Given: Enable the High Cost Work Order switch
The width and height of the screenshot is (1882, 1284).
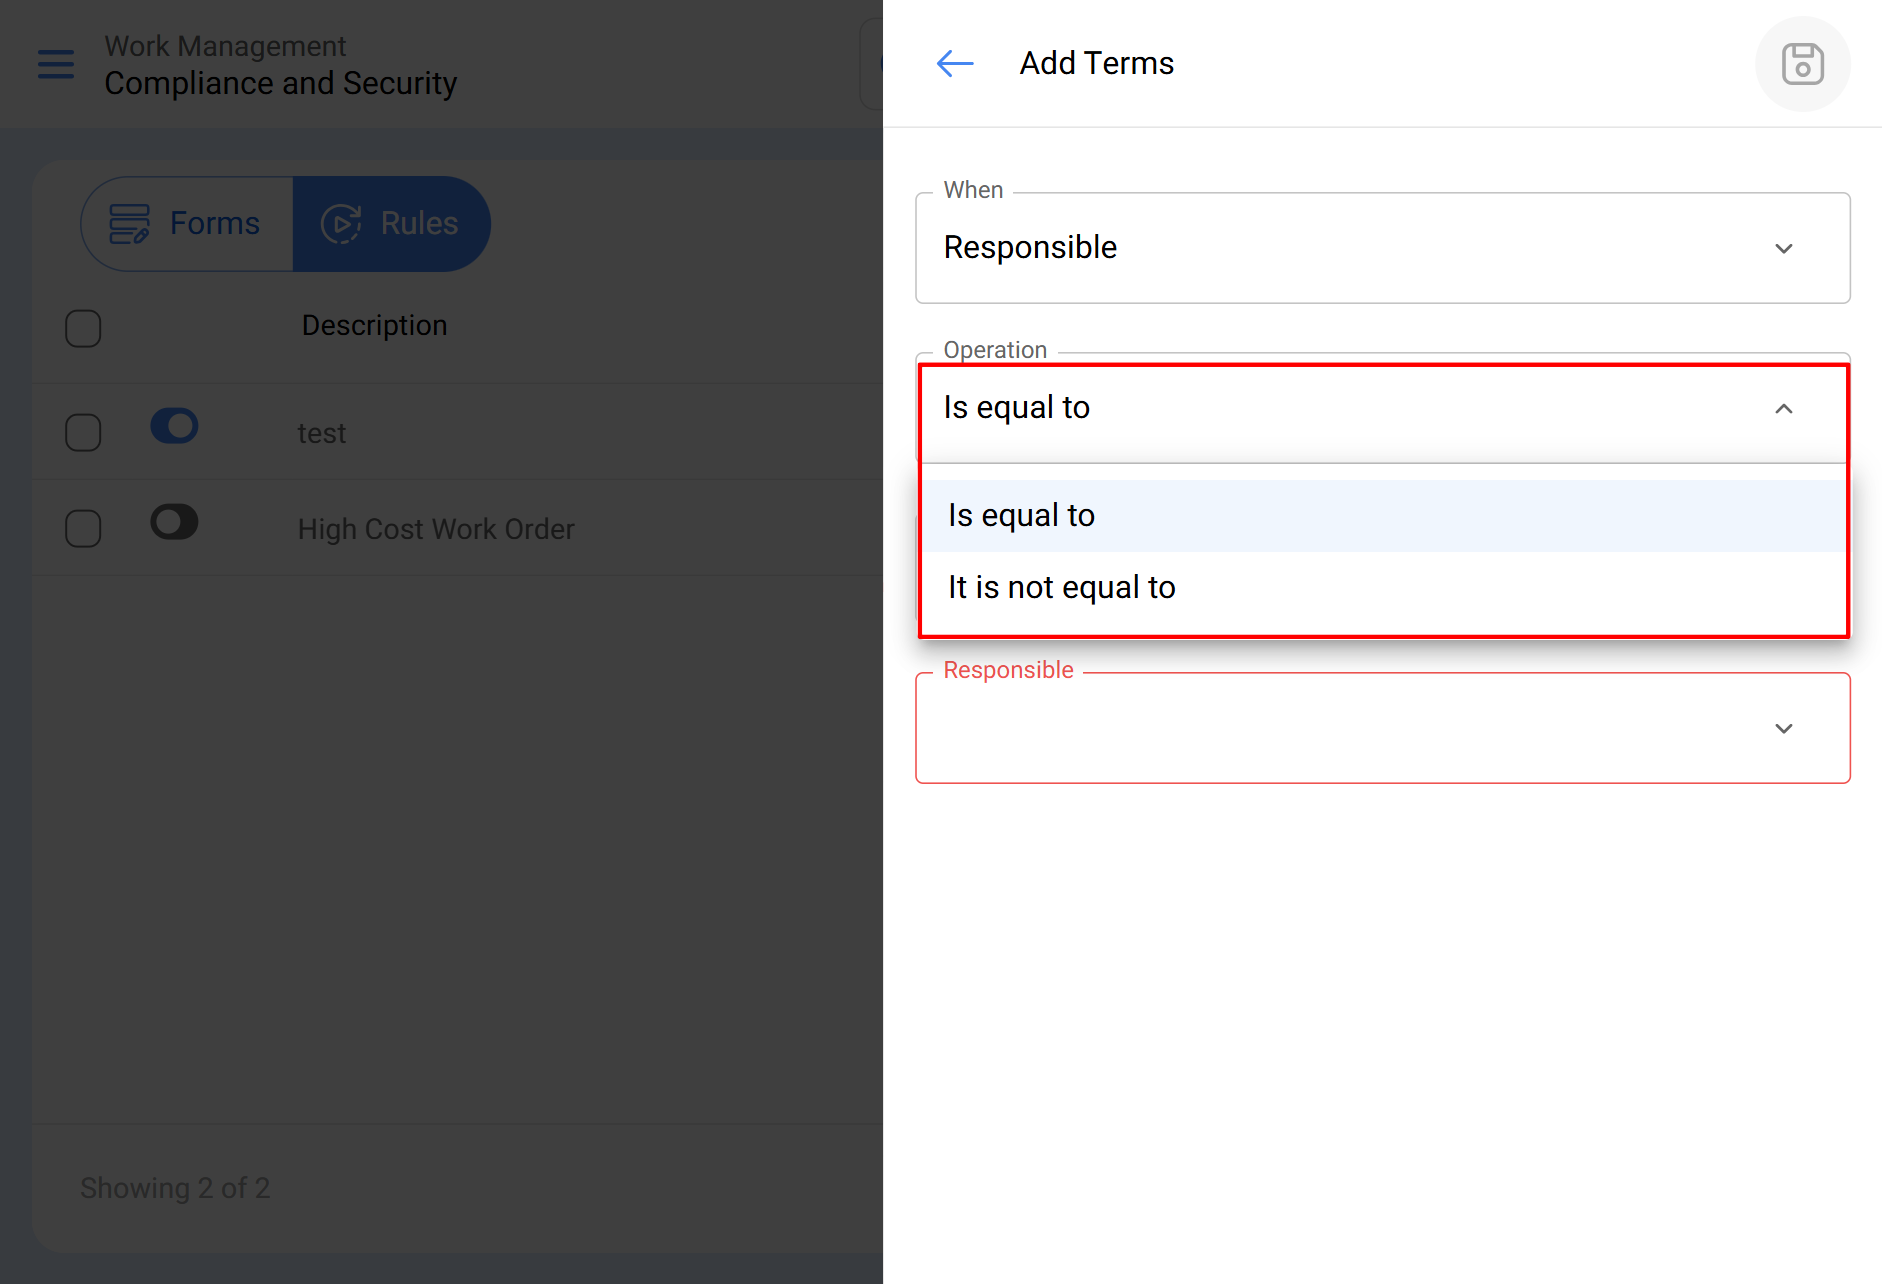Looking at the screenshot, I should pyautogui.click(x=175, y=522).
